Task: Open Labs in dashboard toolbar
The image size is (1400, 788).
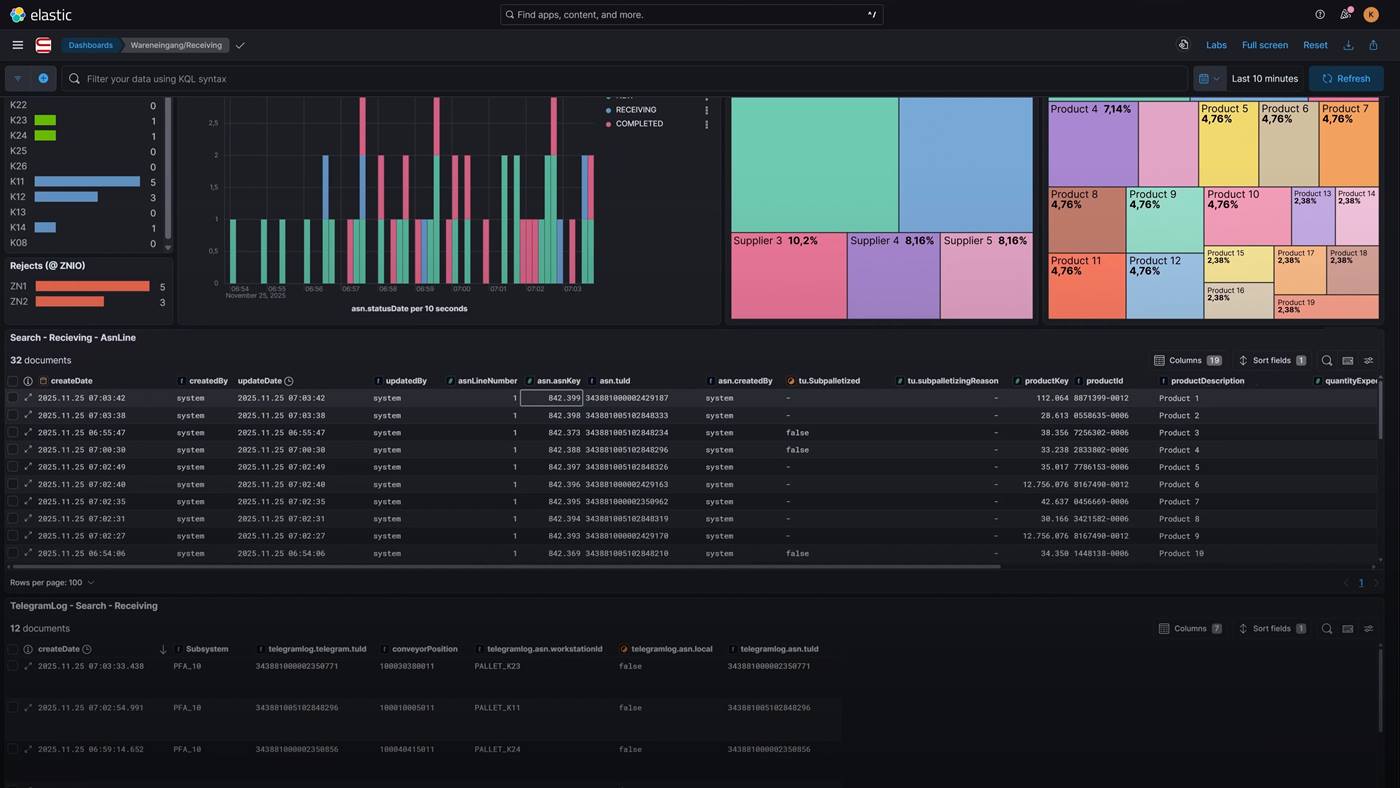Action: pos(1216,45)
